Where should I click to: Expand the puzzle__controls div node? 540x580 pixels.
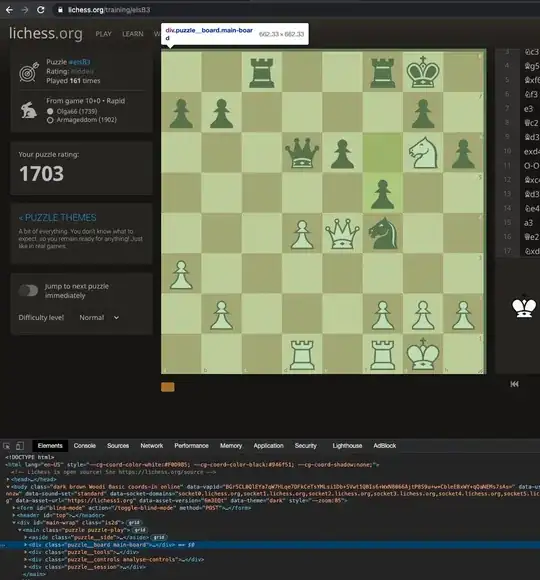(x=26, y=559)
